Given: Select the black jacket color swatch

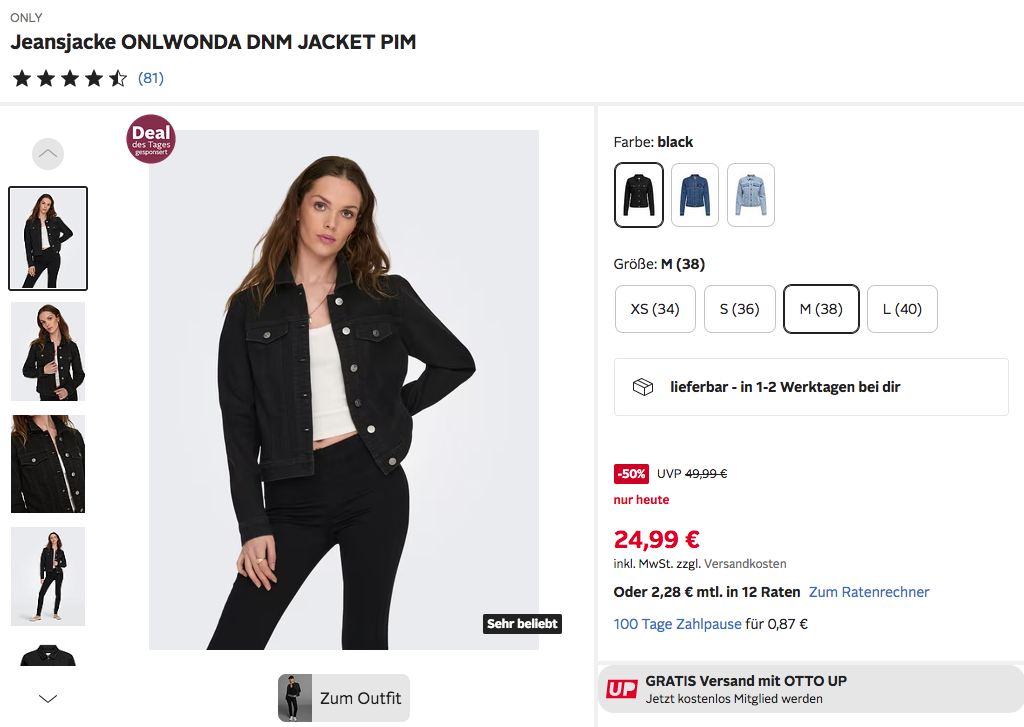Looking at the screenshot, I should [x=639, y=195].
